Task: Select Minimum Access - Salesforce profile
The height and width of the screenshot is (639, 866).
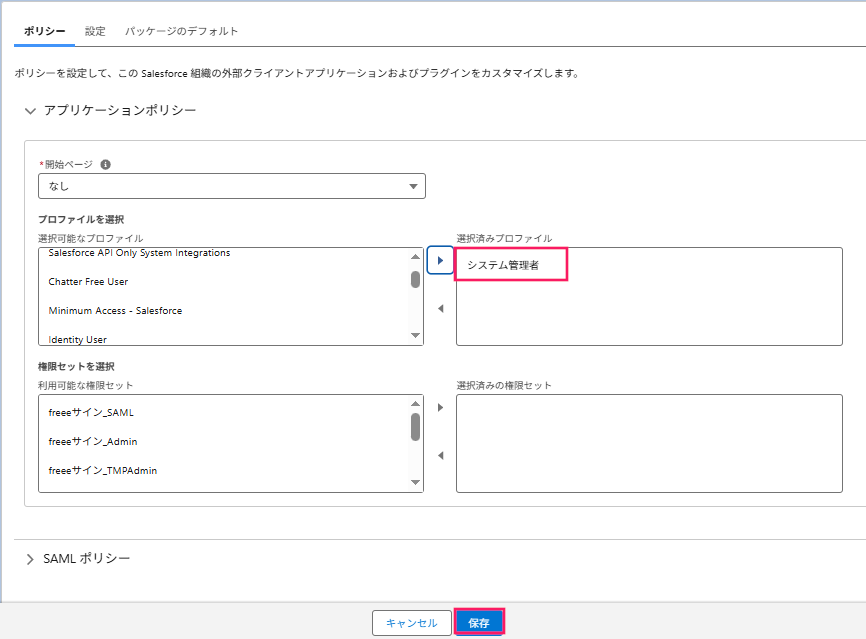Action: [x=115, y=311]
